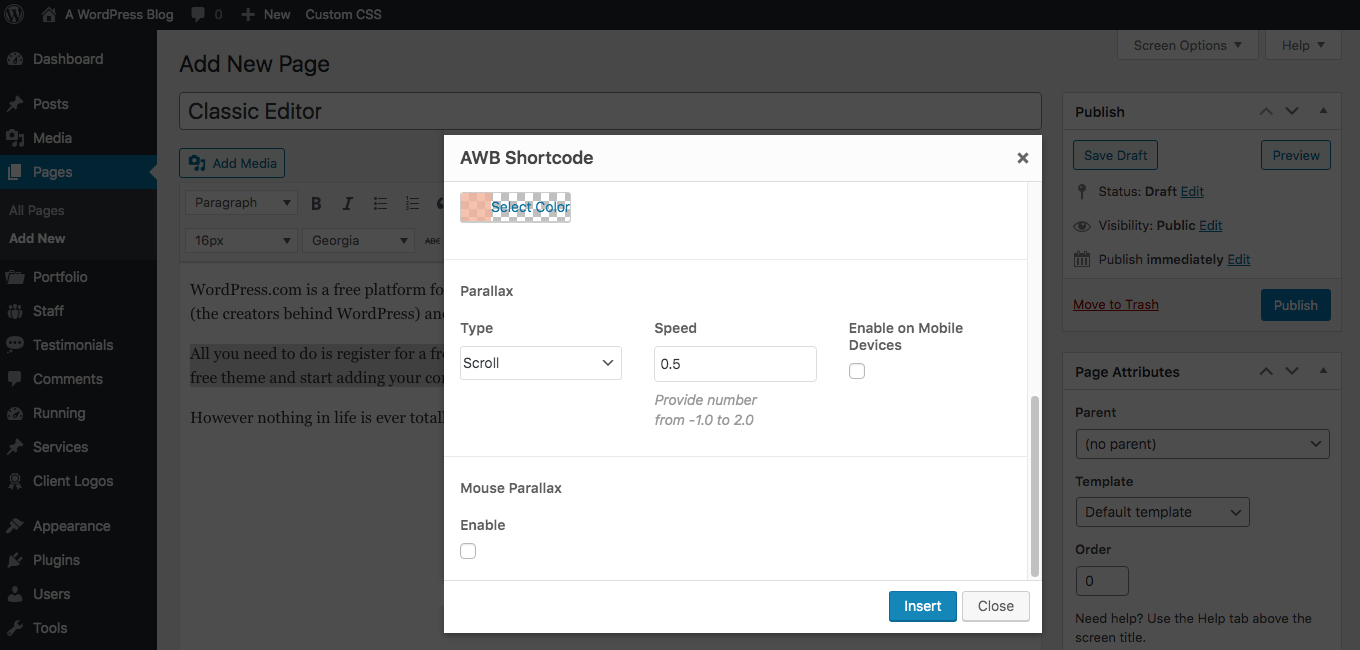This screenshot has width=1360, height=650.
Task: Toggle bold formatting in editor toolbar
Action: click(316, 203)
